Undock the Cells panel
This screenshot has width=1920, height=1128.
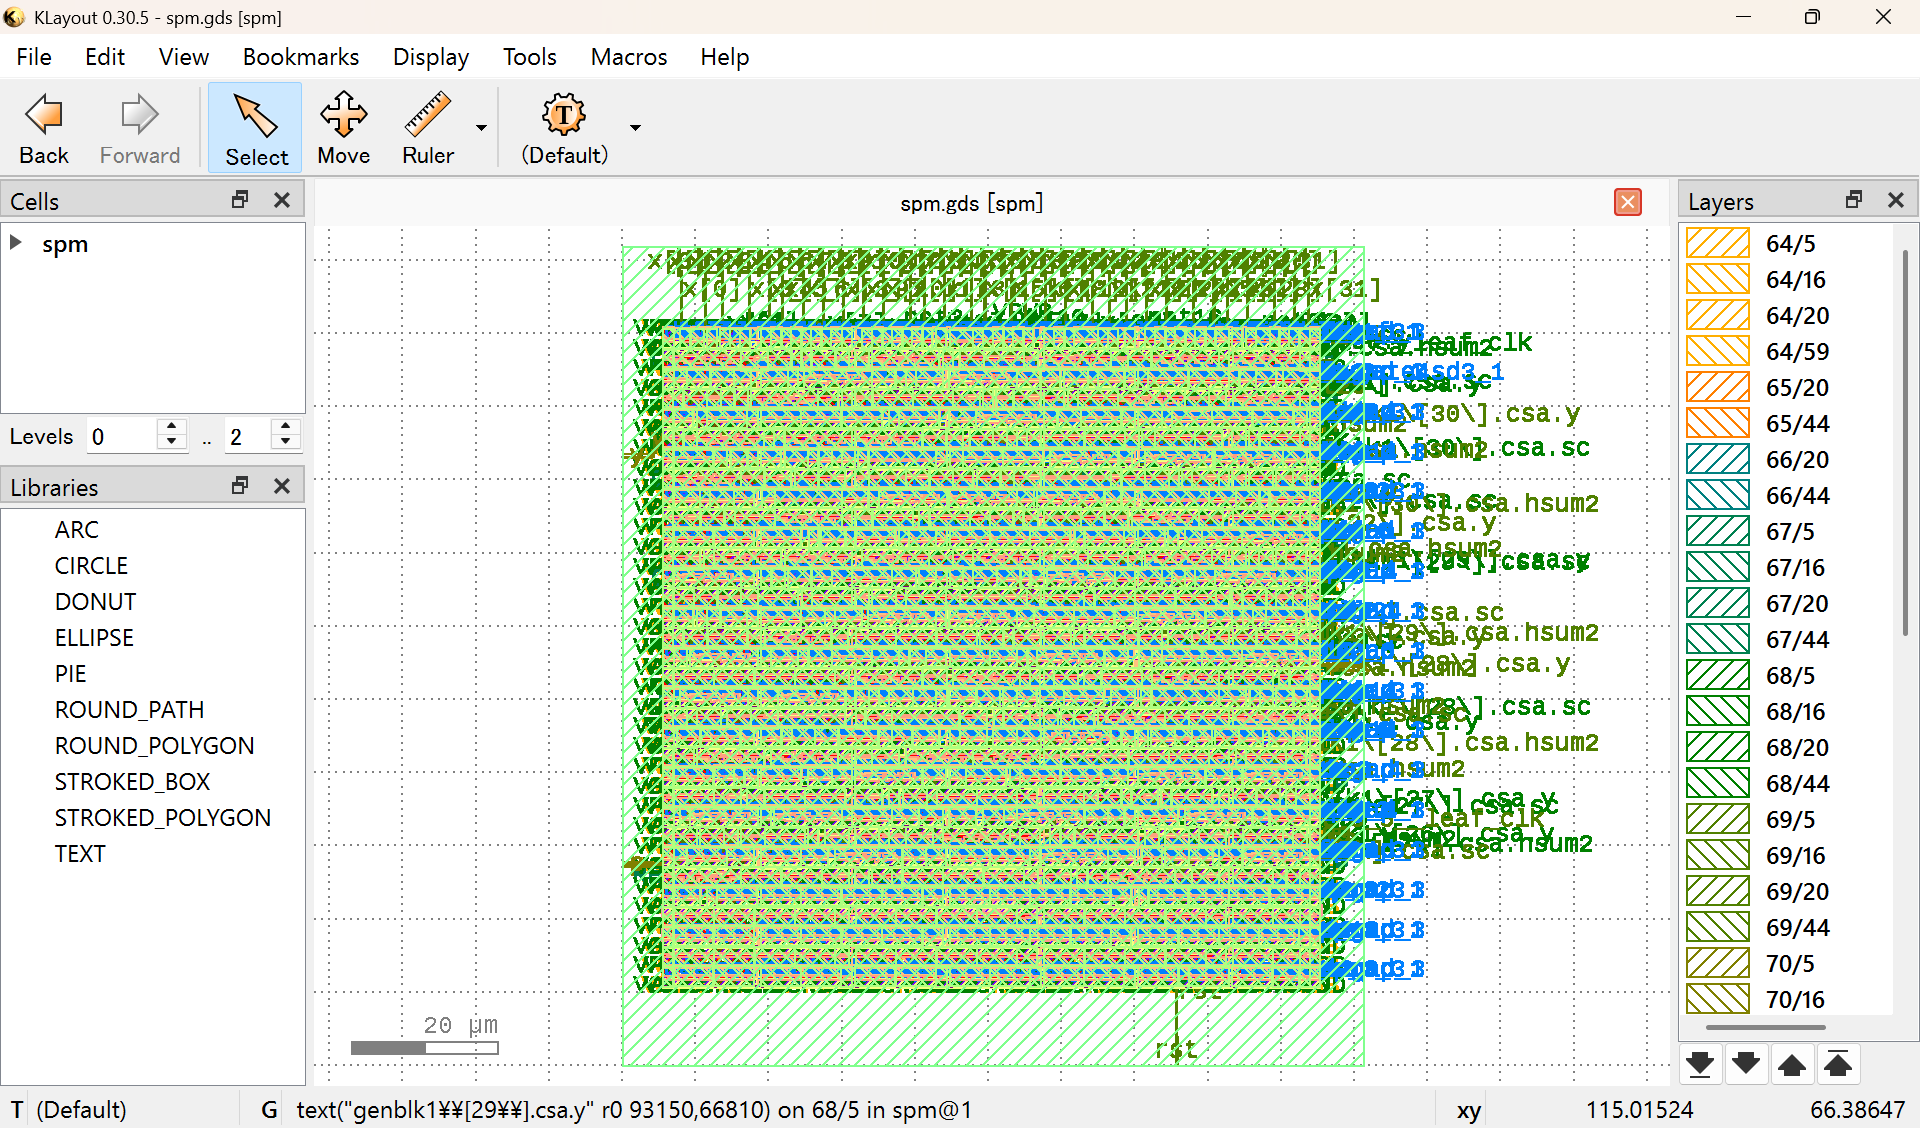click(x=240, y=200)
